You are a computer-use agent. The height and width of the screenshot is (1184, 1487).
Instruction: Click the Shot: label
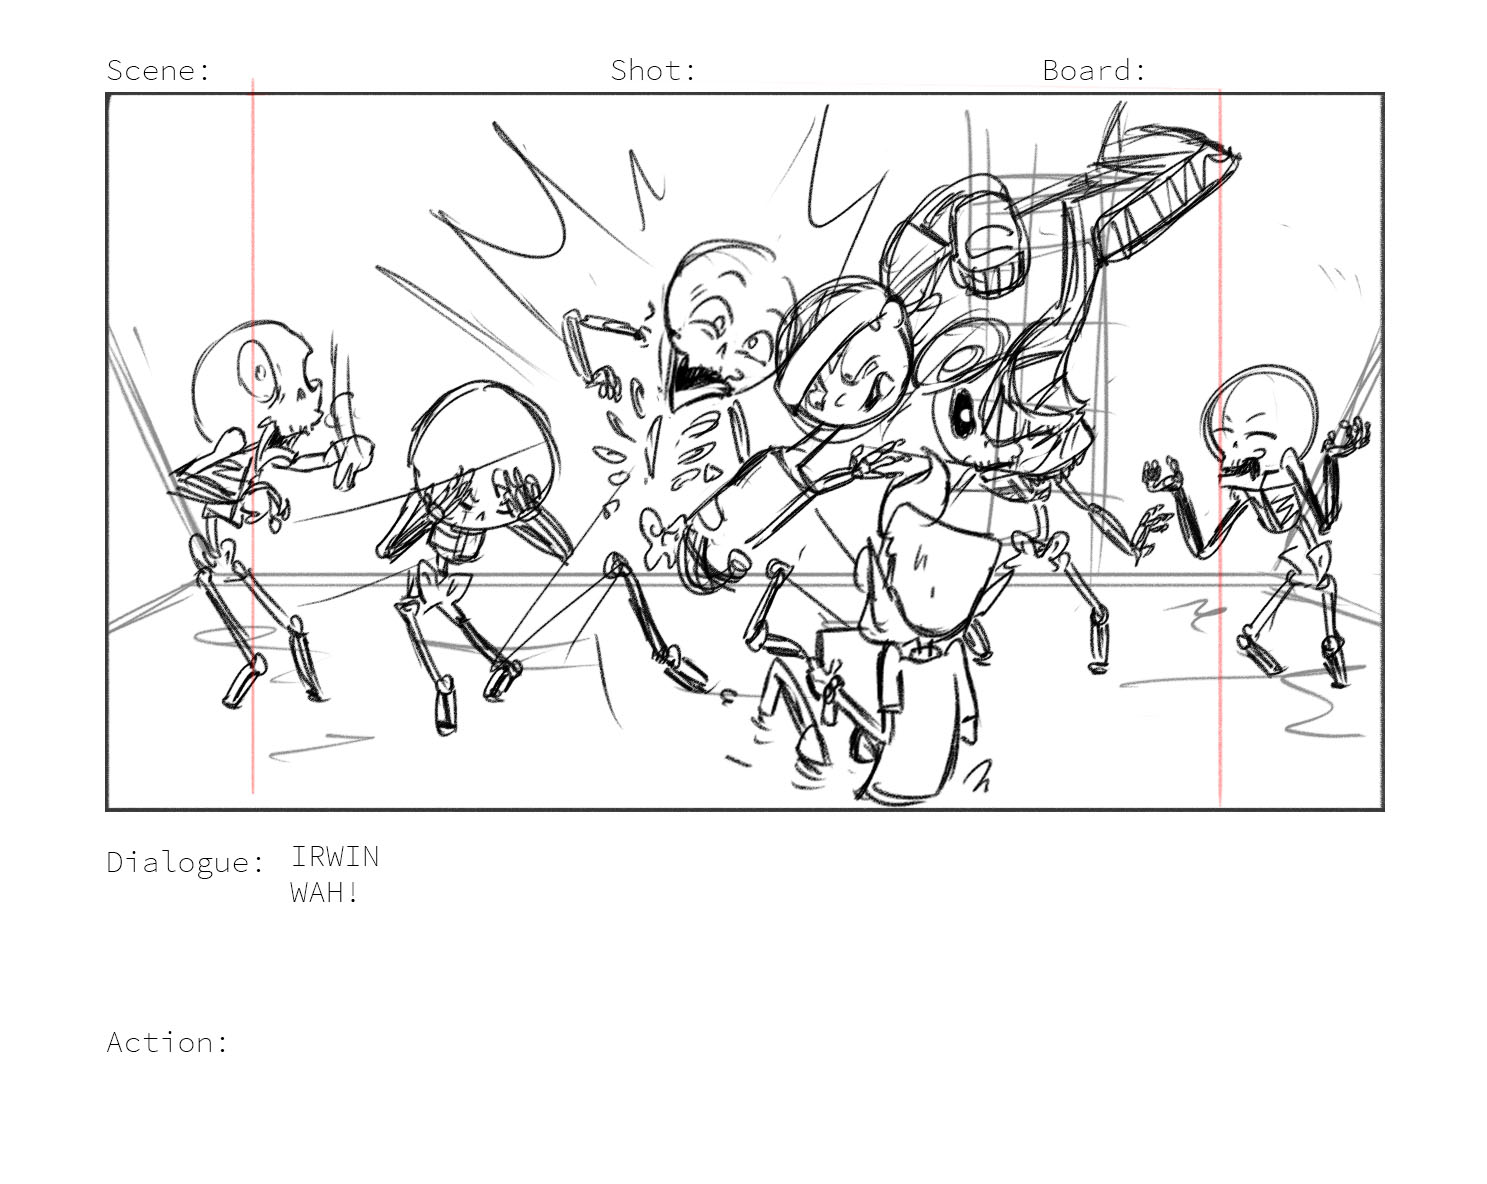click(x=653, y=70)
